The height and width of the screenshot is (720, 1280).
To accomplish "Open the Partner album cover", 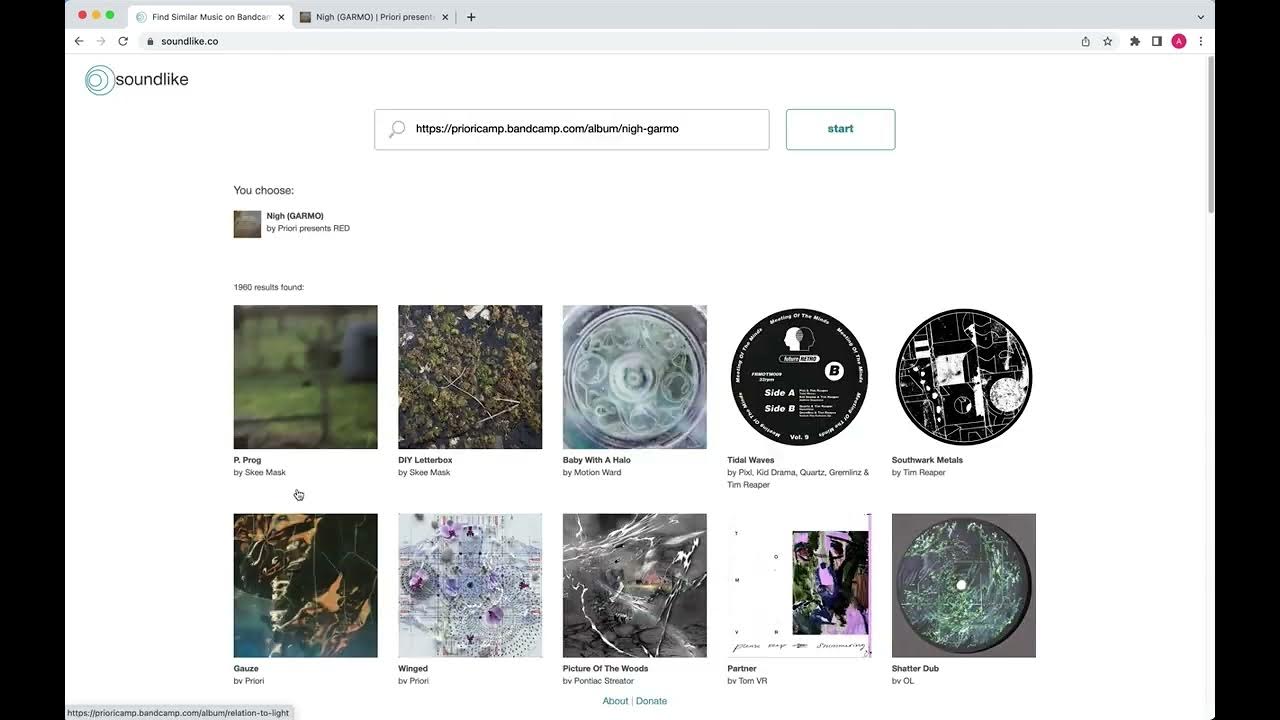I will pyautogui.click(x=799, y=586).
